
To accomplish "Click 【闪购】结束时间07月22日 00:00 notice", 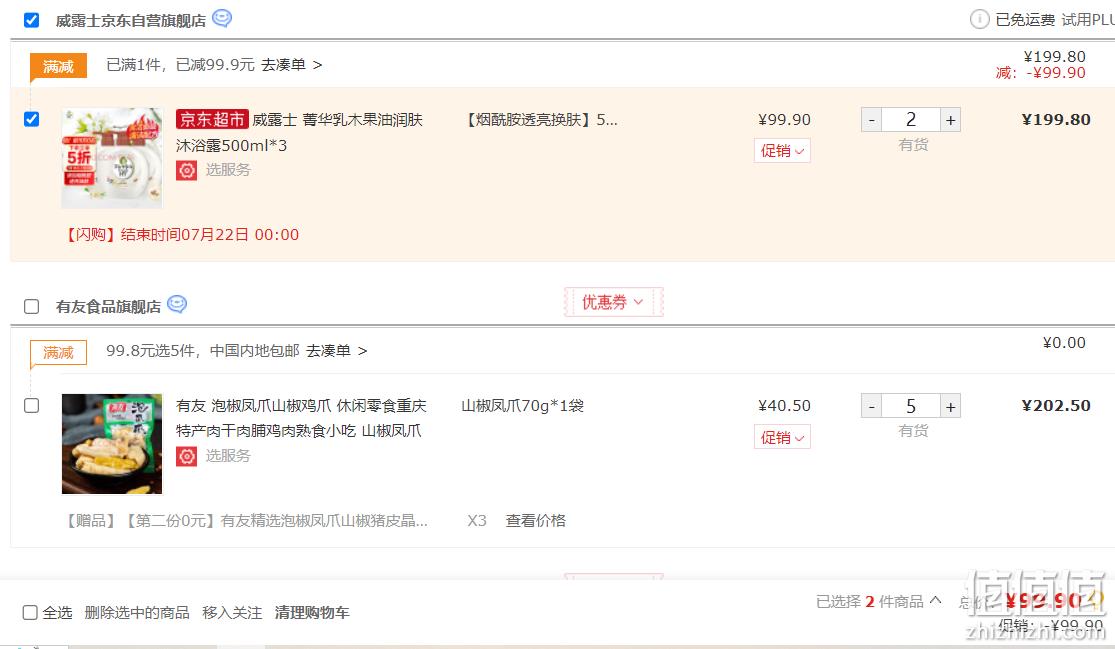I will [x=181, y=235].
